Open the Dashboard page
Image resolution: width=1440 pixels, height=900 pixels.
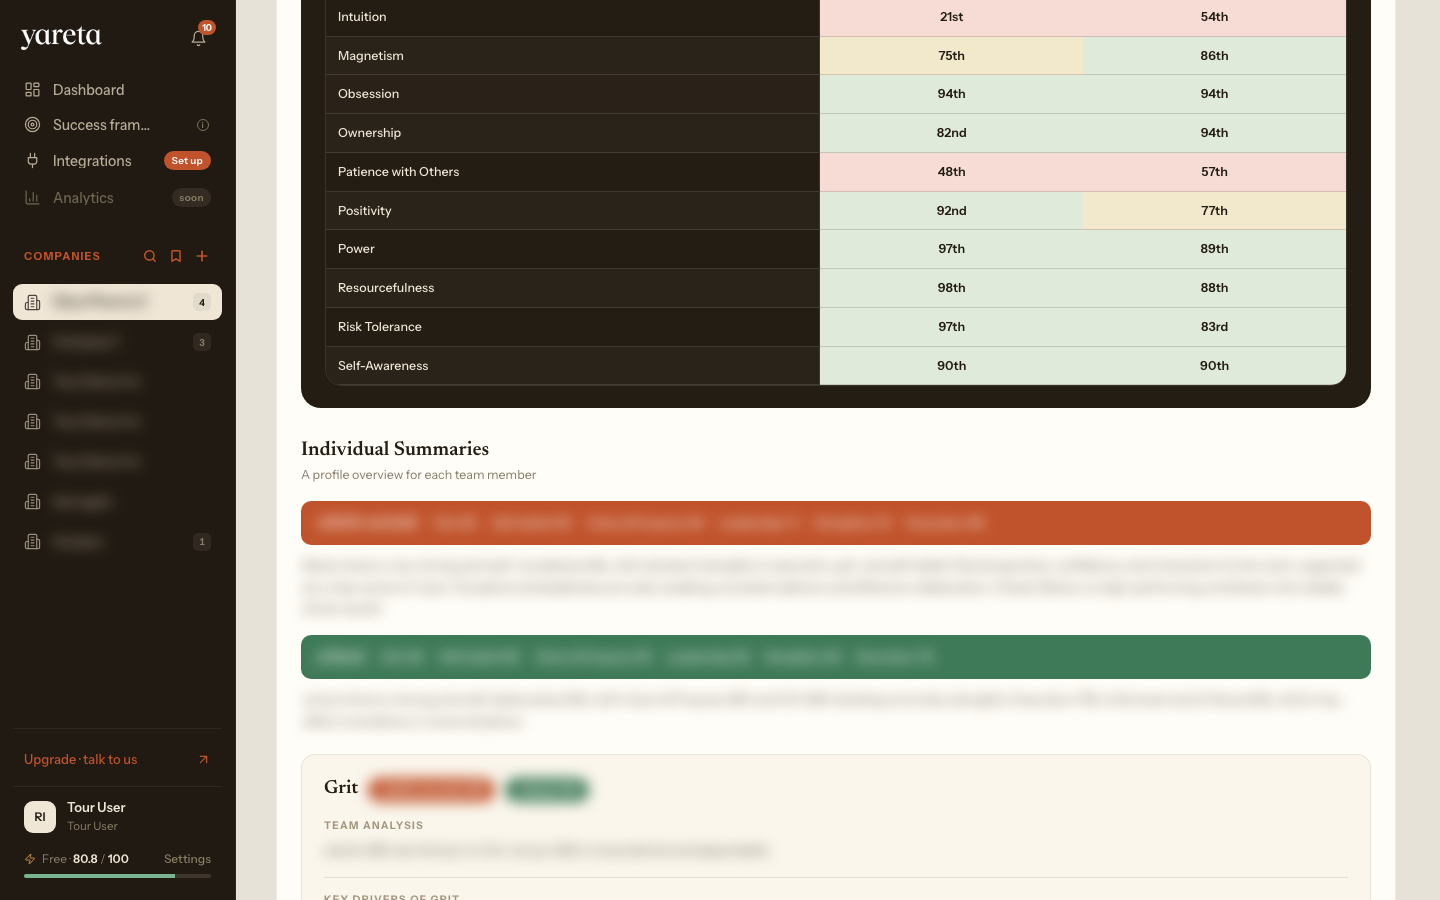click(x=117, y=90)
